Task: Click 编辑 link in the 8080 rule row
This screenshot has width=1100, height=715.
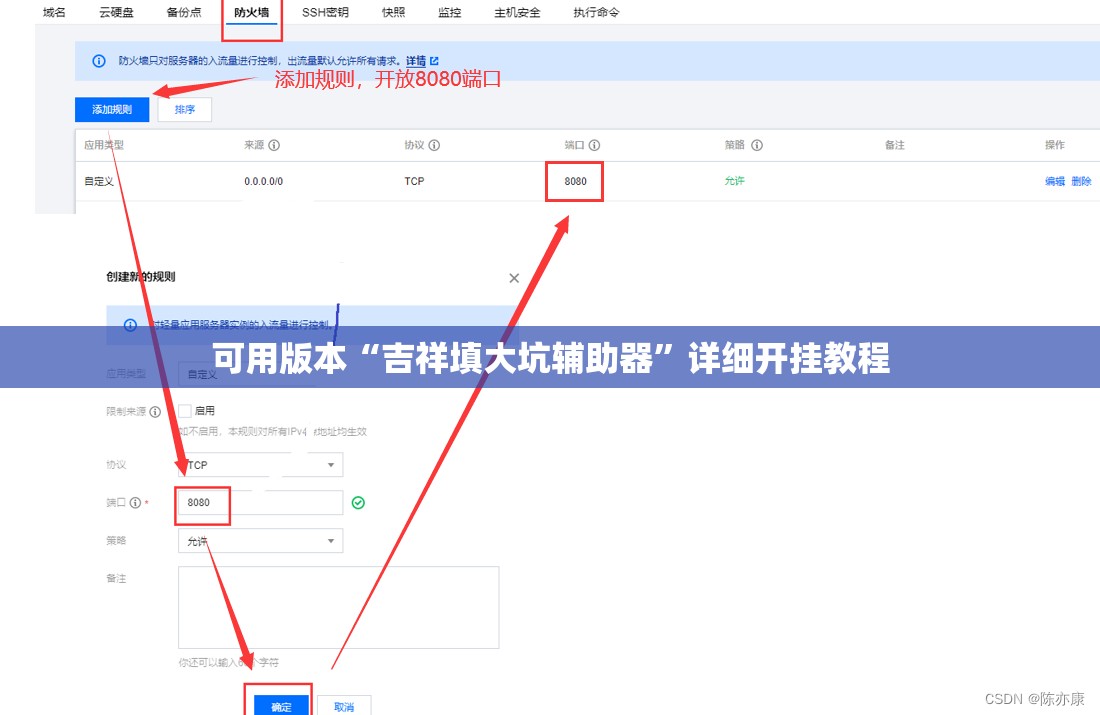Action: tap(1055, 181)
